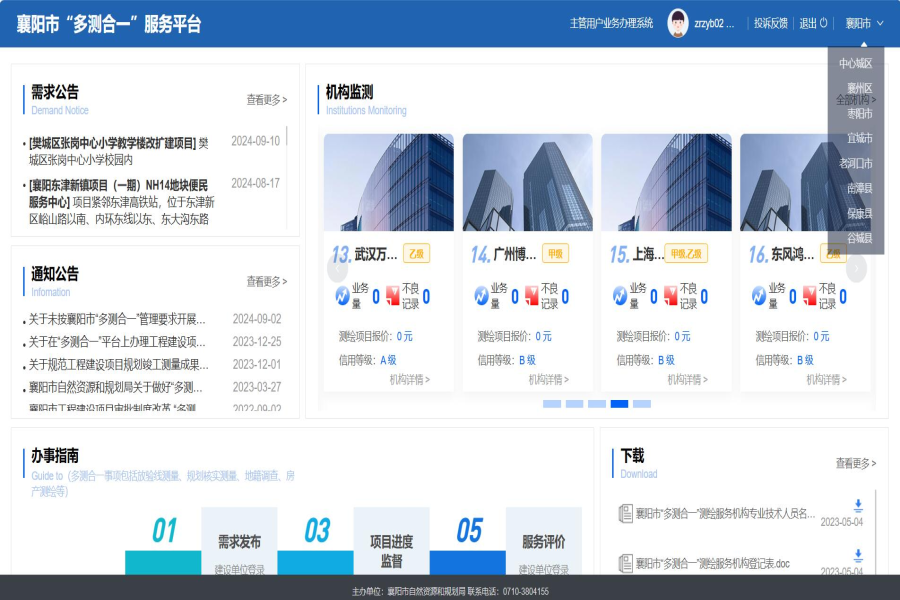The width and height of the screenshot is (900, 600).
Task: Open notice 关于未按襄阳市多测合一管理要求开展
Action: point(117,319)
